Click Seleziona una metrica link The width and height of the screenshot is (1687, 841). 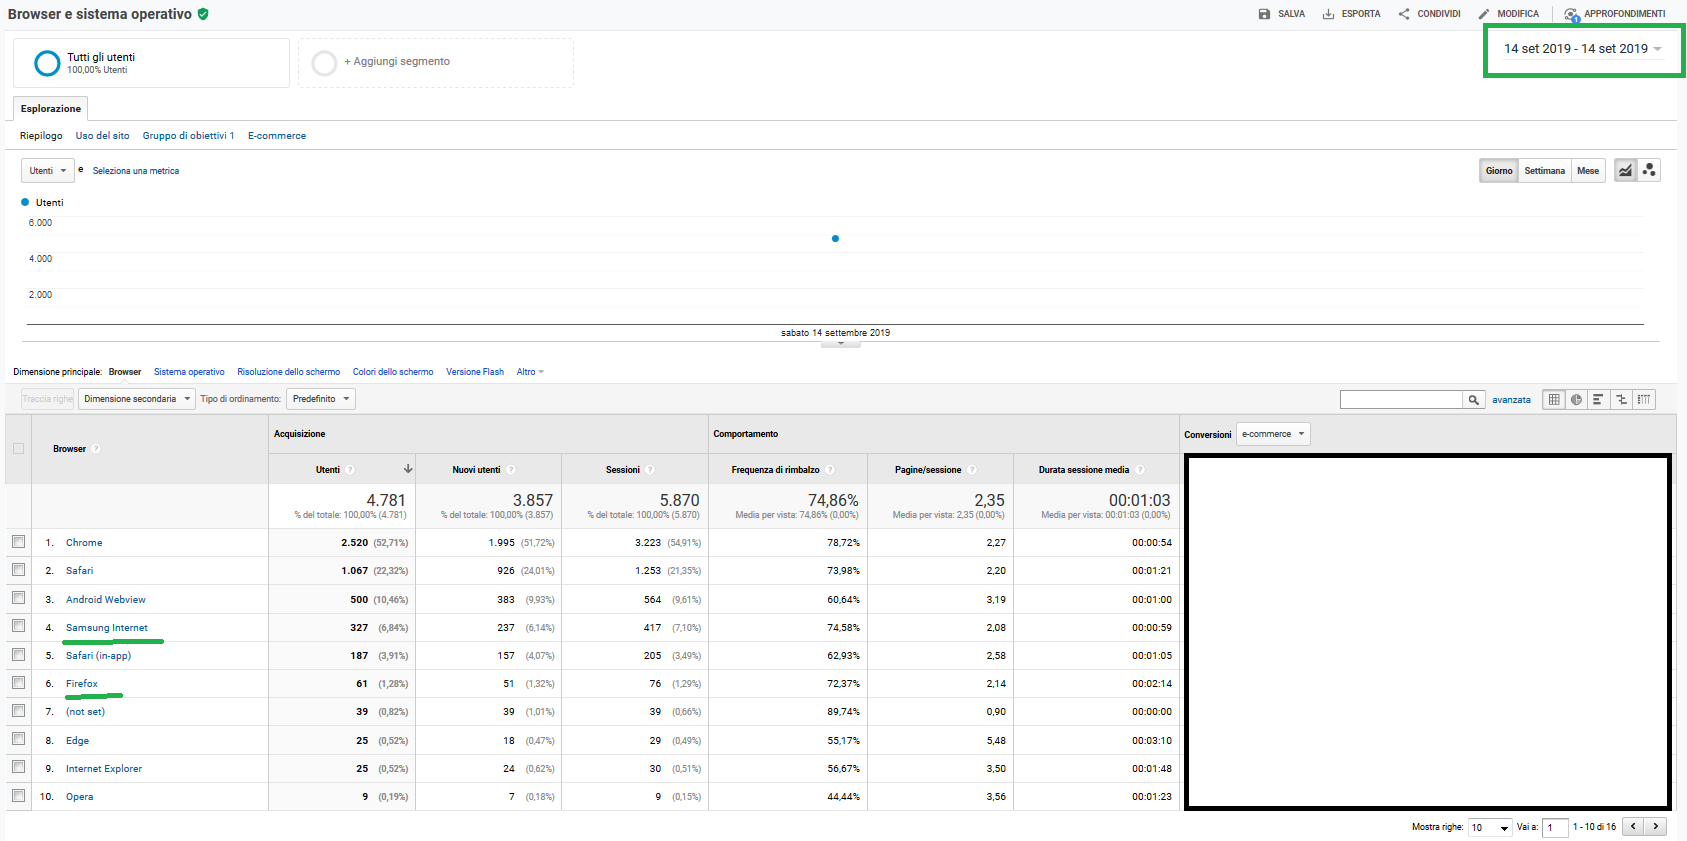(x=136, y=171)
